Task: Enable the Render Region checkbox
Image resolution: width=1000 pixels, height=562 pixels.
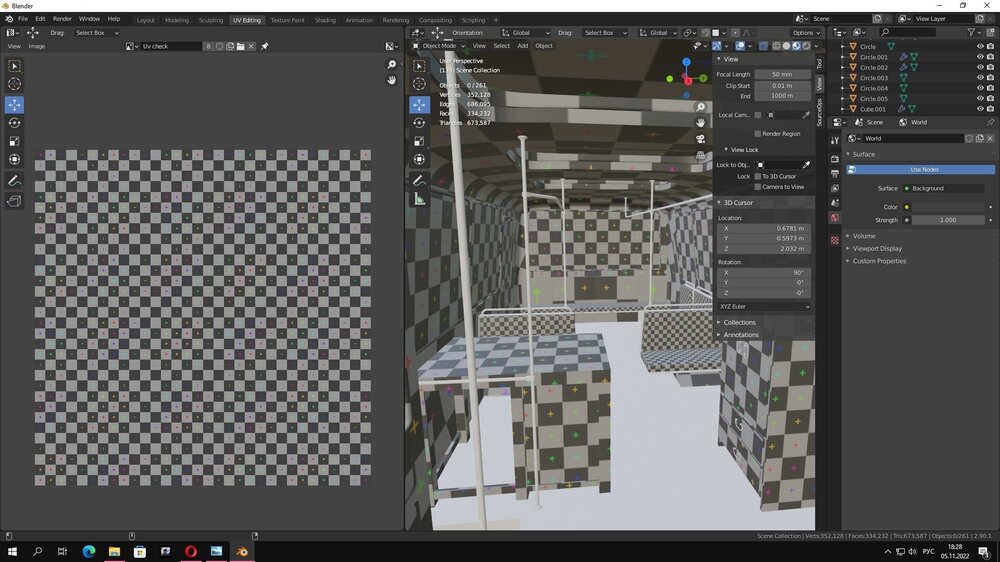Action: (758, 133)
